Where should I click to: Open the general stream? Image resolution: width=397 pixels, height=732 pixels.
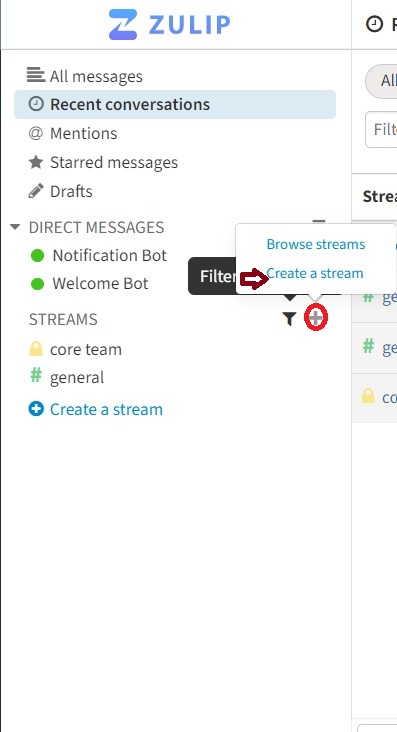coord(77,378)
